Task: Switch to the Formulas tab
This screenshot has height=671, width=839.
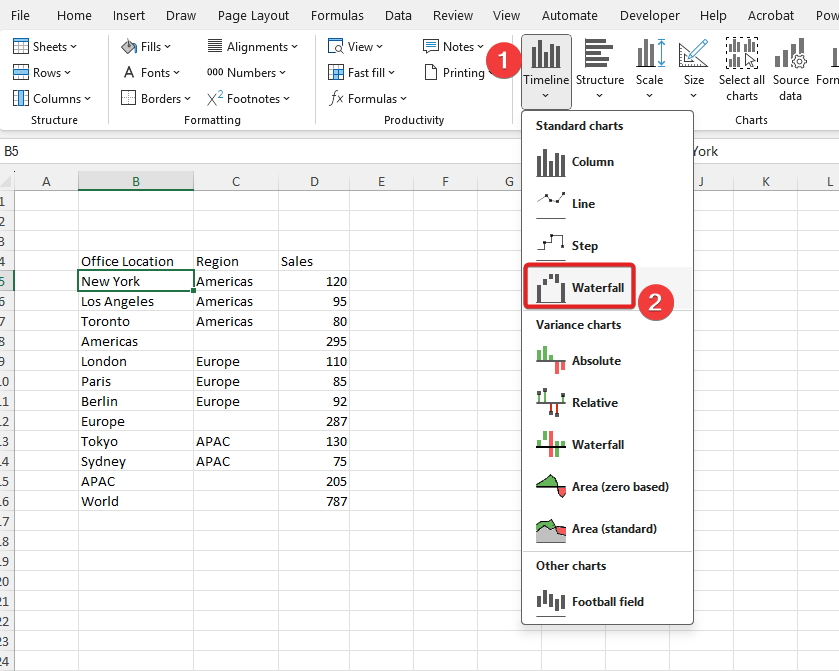Action: click(x=337, y=16)
